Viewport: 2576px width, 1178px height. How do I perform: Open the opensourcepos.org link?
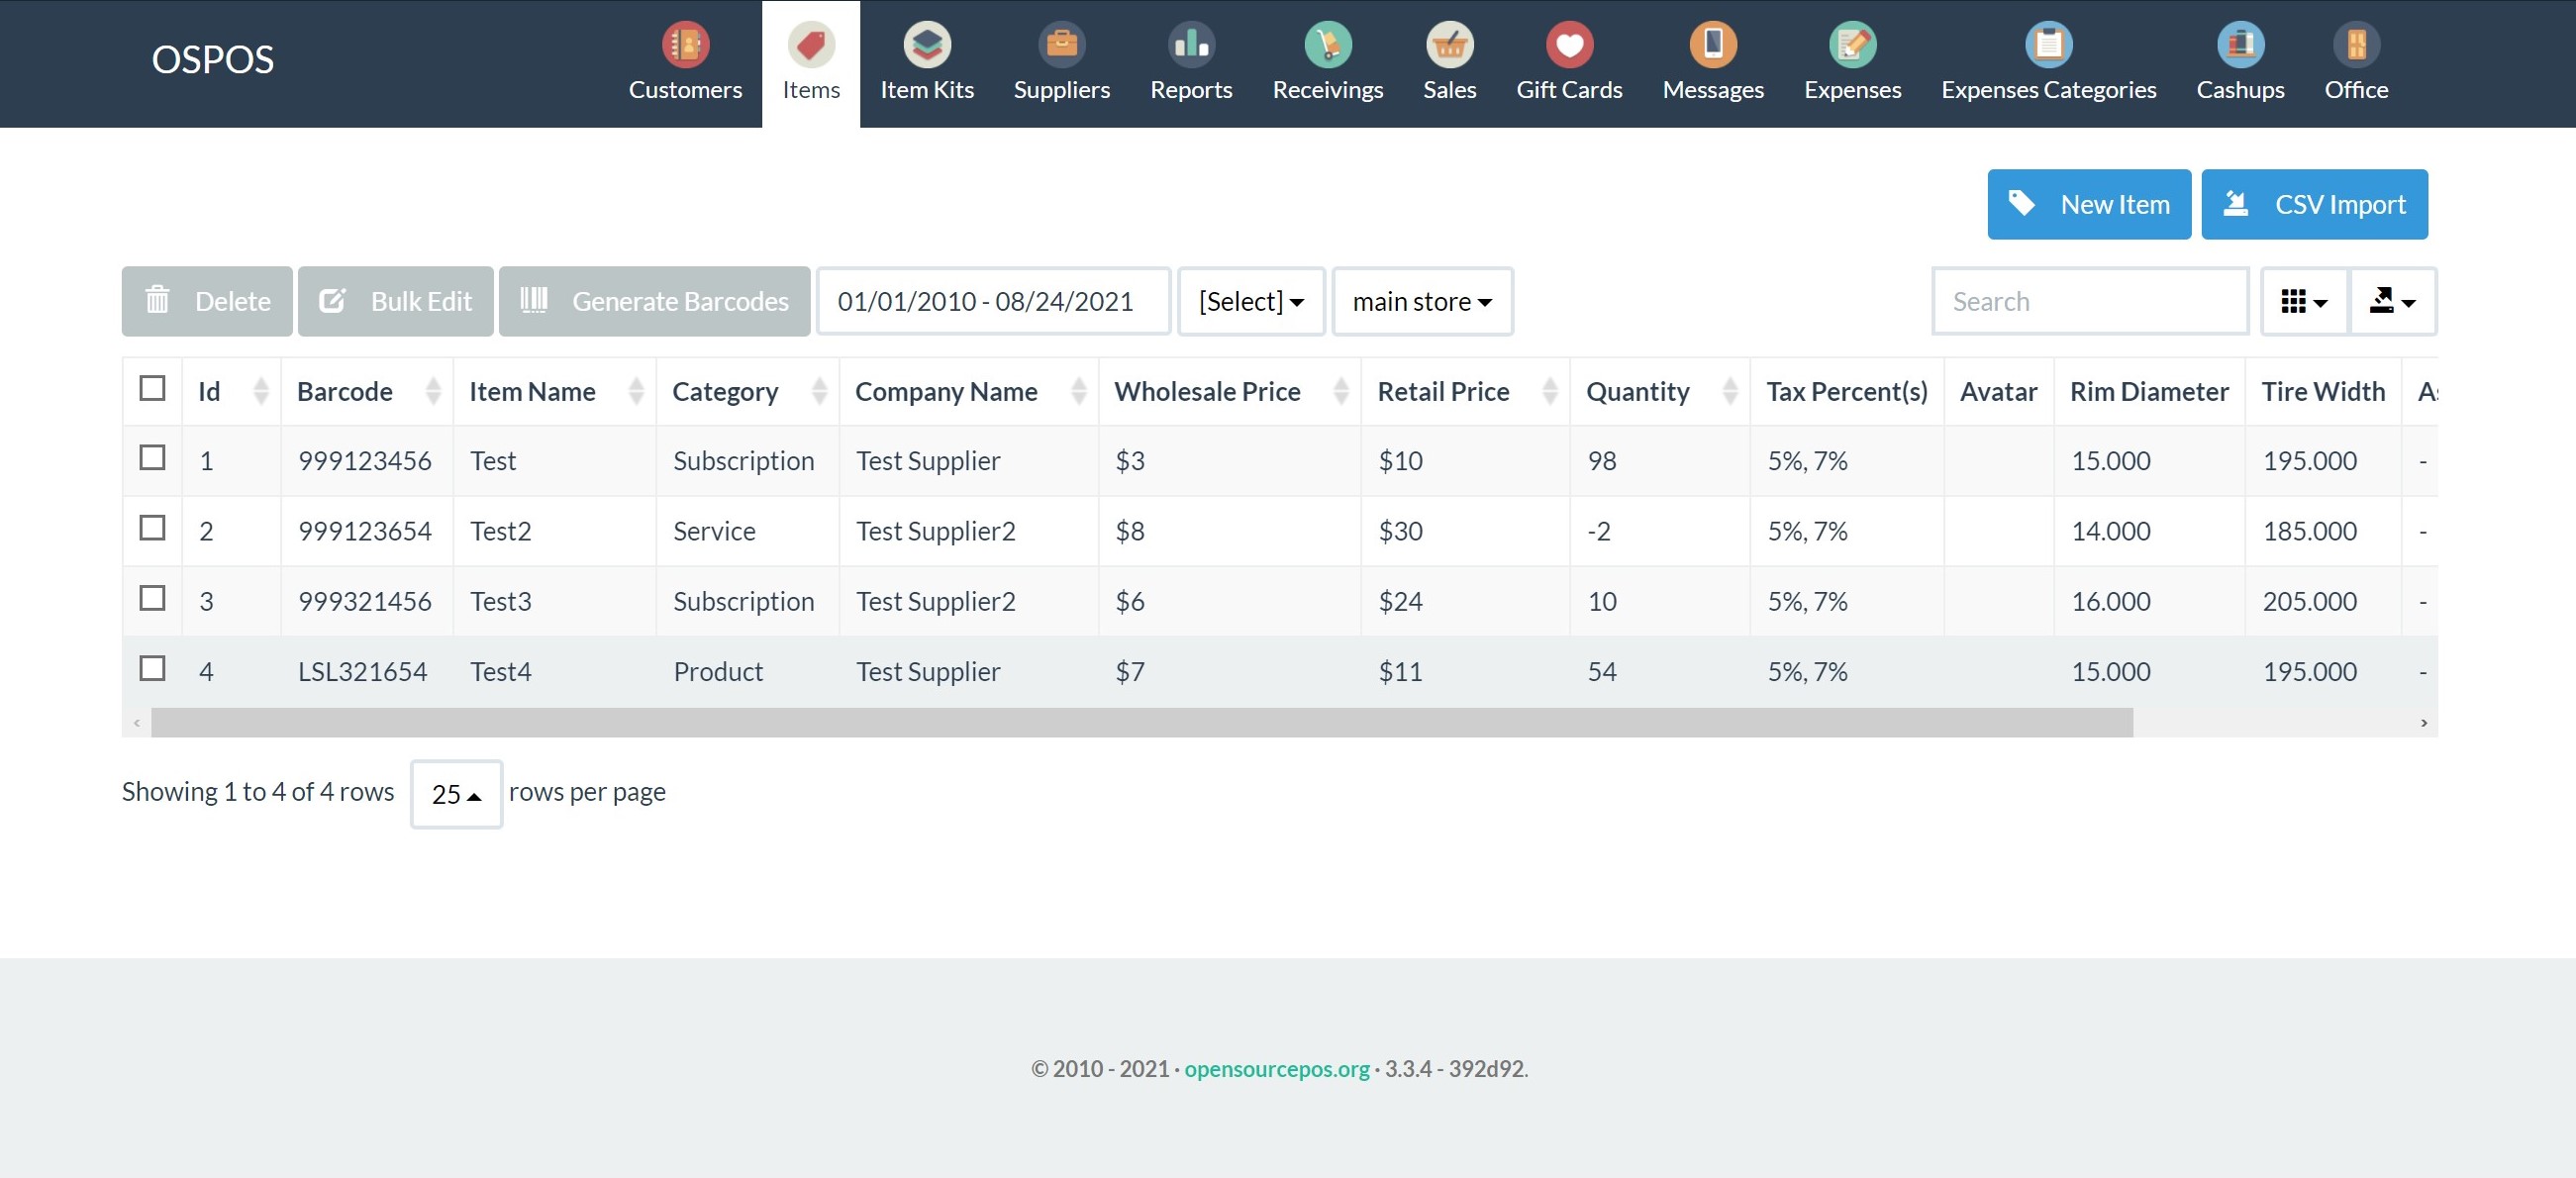coord(1276,1068)
